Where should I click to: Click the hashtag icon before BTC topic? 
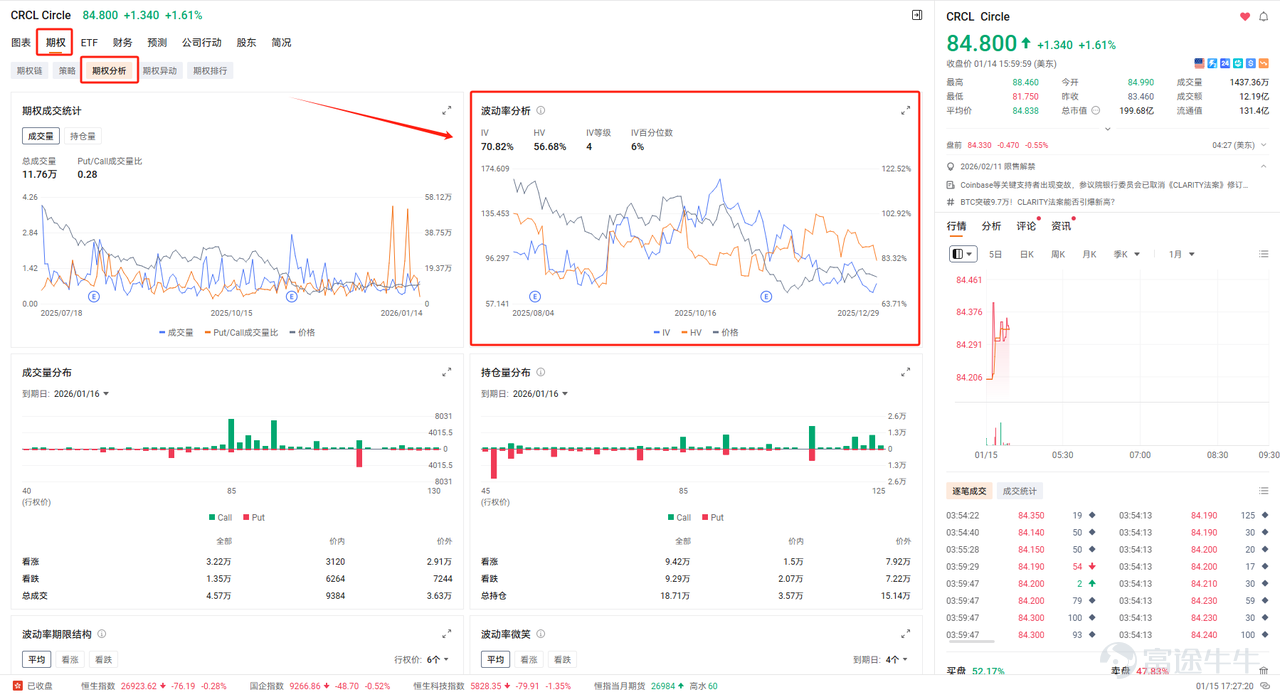click(x=951, y=202)
